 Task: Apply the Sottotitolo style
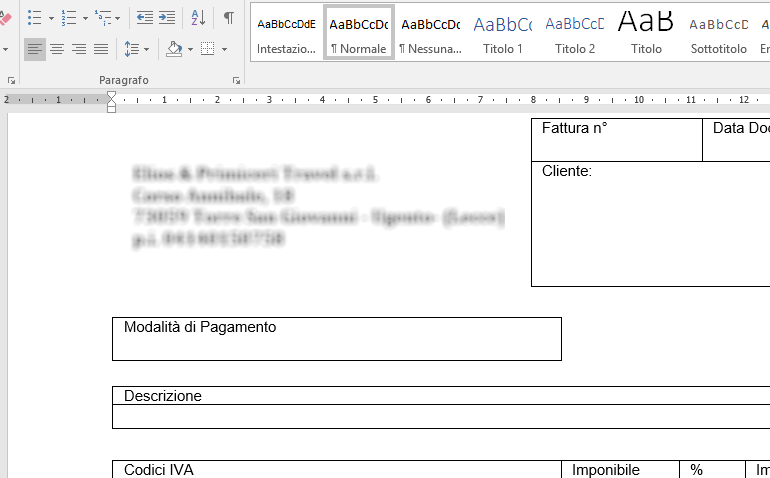click(719, 32)
